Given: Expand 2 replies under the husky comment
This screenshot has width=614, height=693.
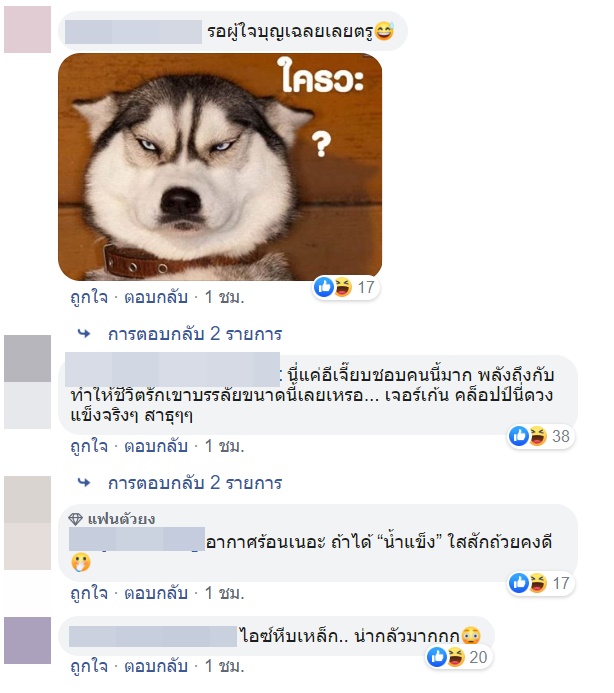Looking at the screenshot, I should coord(195,334).
